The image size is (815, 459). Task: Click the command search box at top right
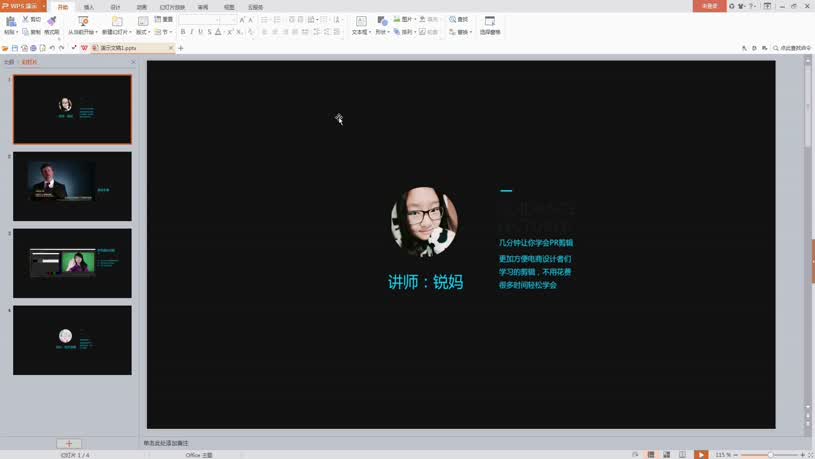pos(792,48)
